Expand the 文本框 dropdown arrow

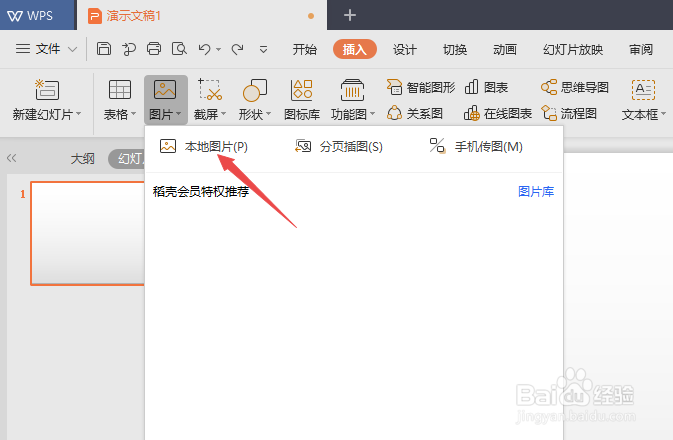click(664, 114)
